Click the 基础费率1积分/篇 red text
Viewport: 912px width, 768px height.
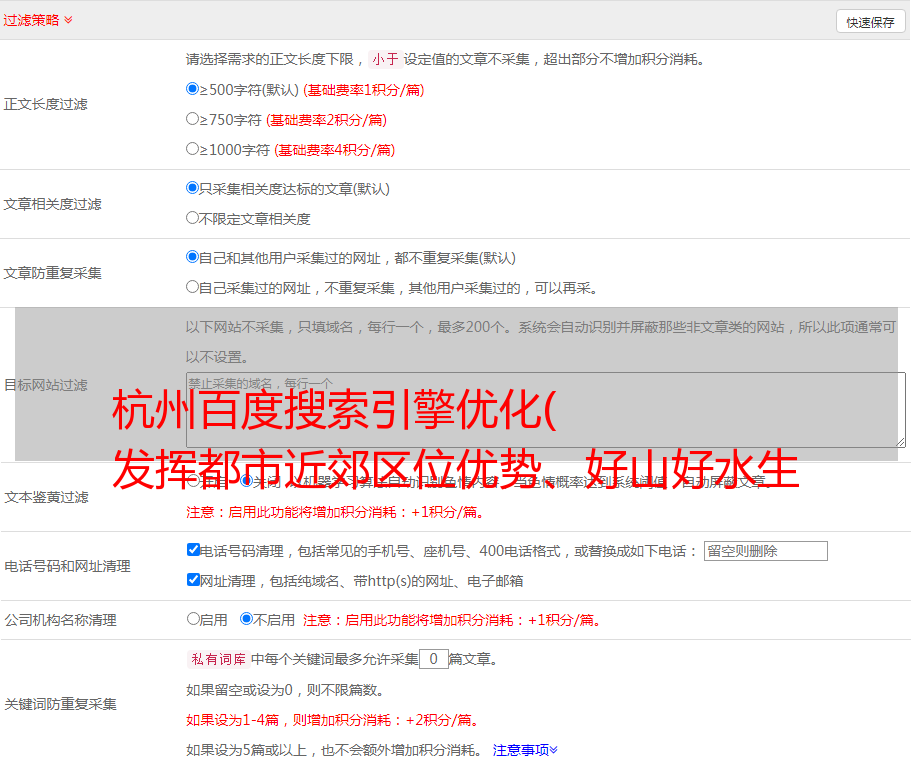point(364,90)
